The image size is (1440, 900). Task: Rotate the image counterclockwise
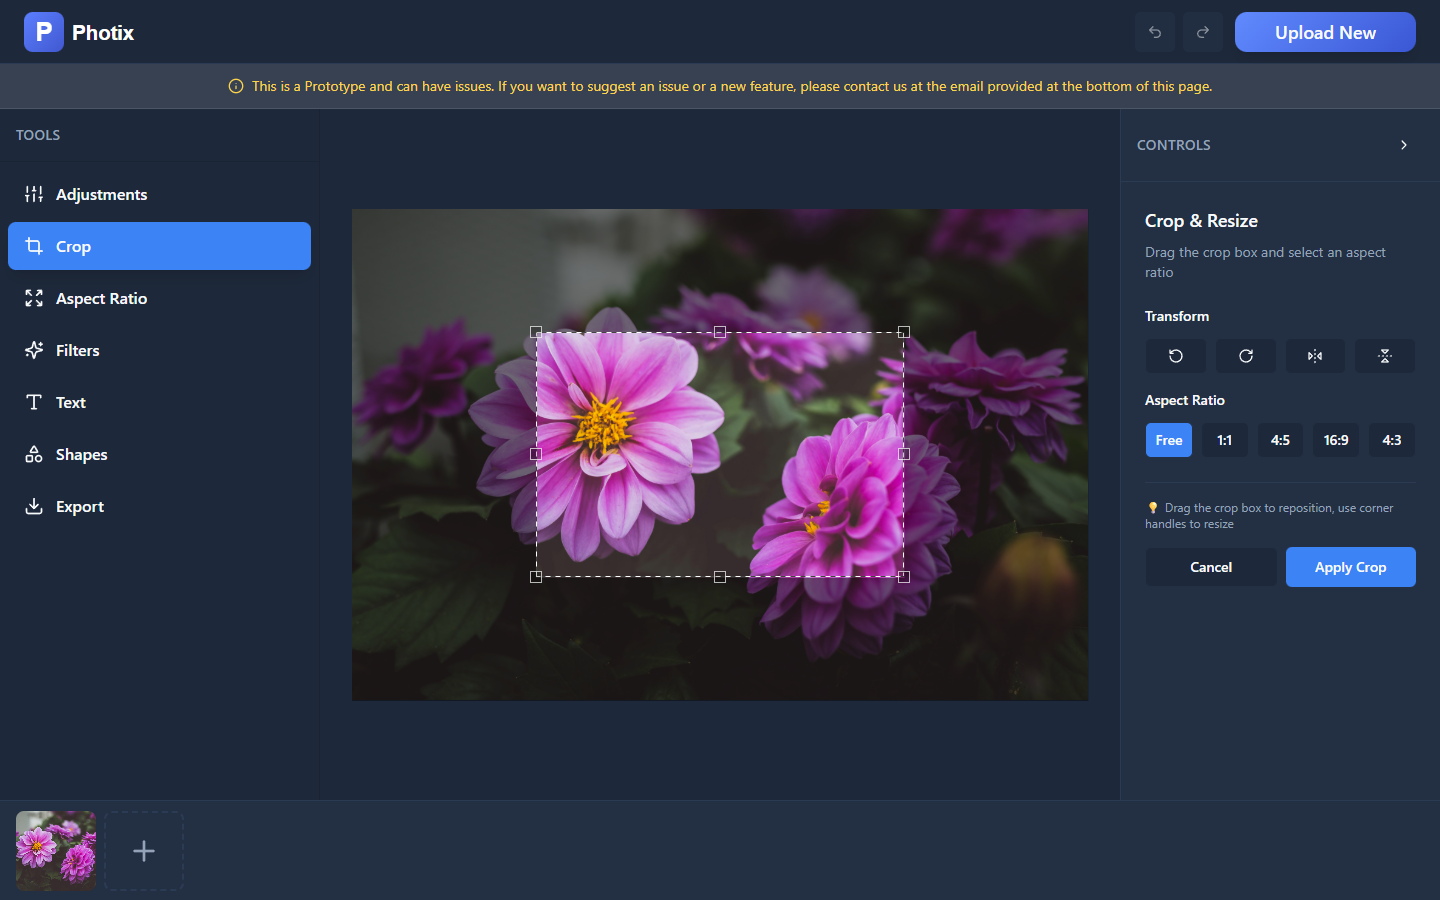[1175, 356]
